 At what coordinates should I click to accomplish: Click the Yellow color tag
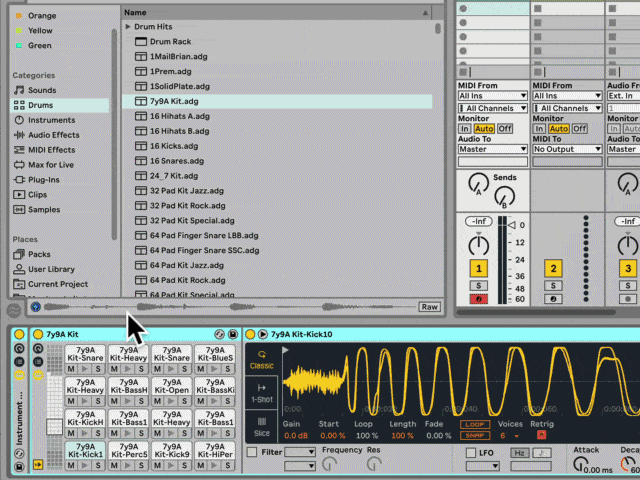pos(40,31)
